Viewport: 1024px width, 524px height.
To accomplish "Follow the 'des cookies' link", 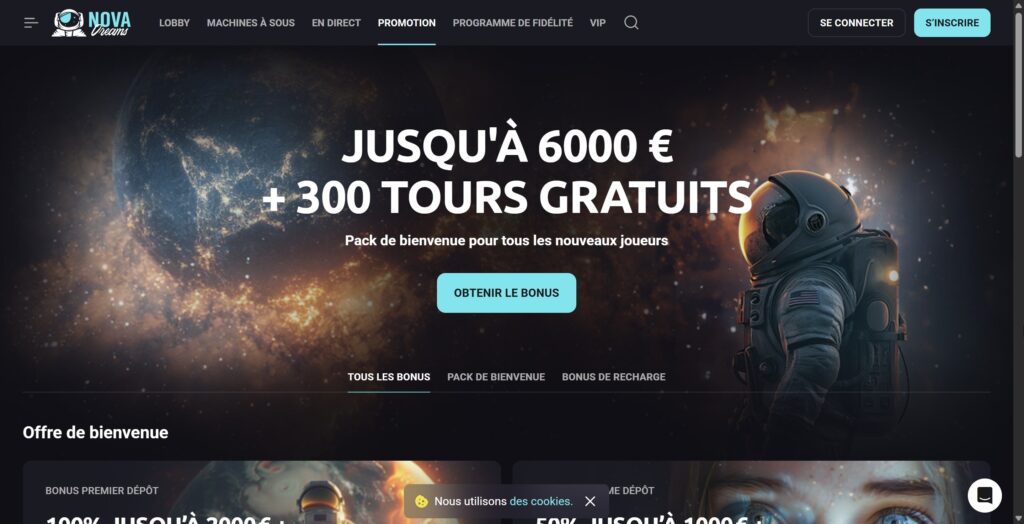I will (x=541, y=501).
